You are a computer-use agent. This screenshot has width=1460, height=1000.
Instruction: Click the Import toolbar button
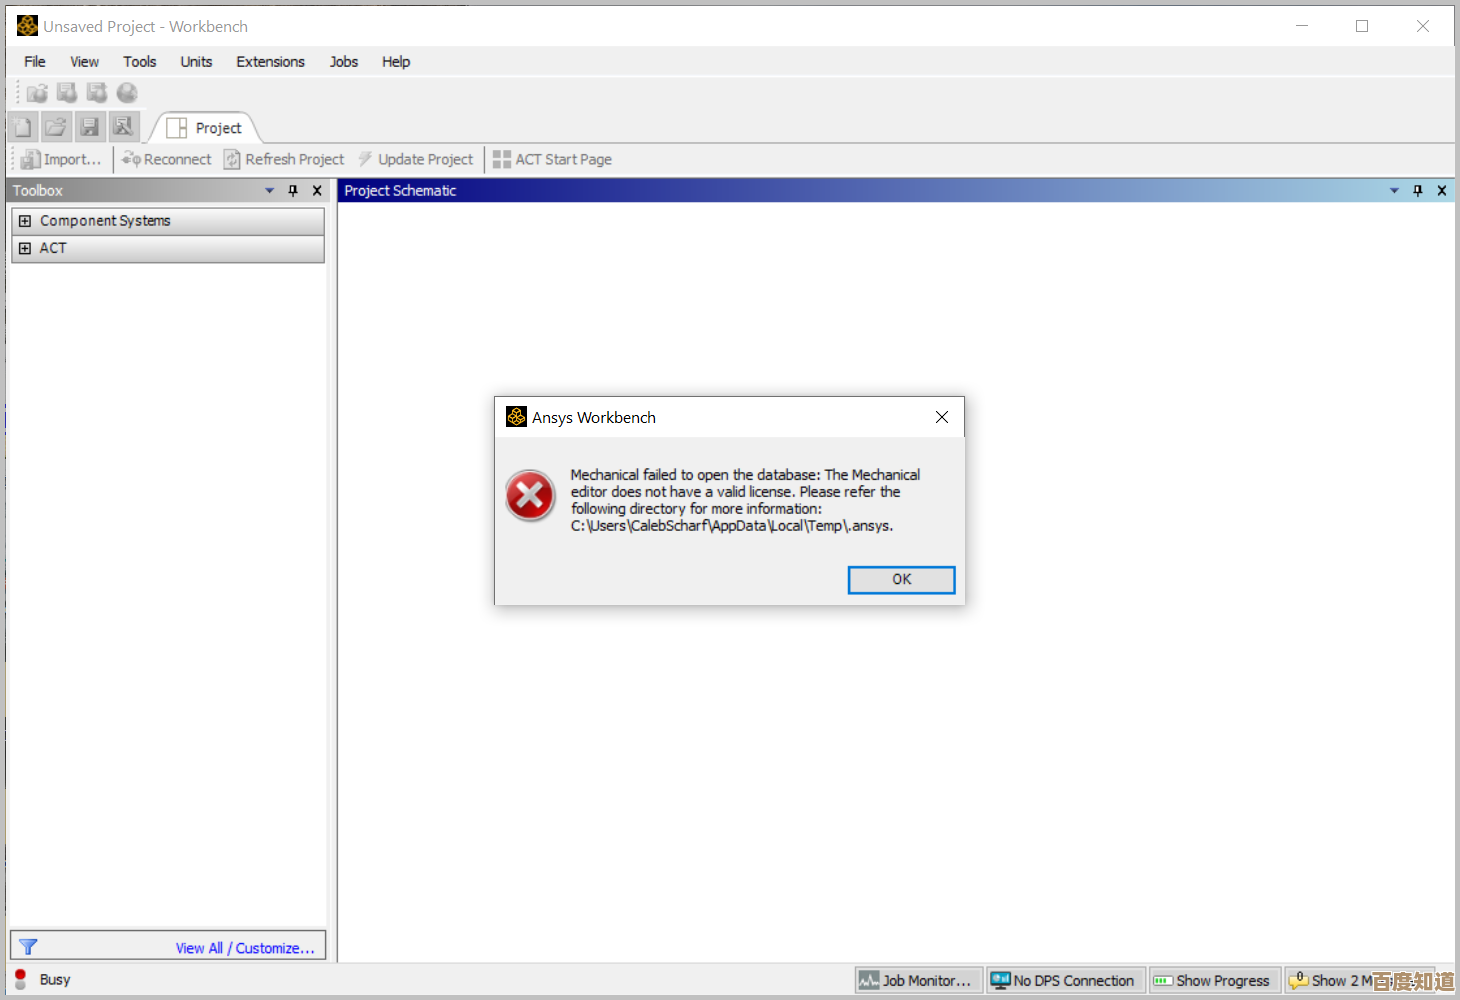(x=62, y=159)
